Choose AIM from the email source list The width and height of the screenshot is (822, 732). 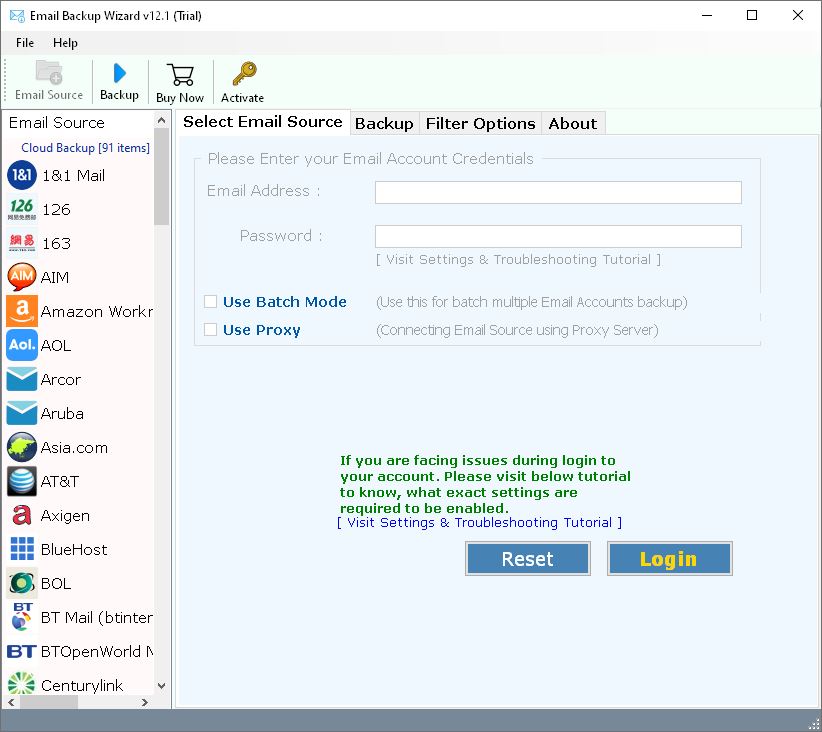pyautogui.click(x=55, y=277)
